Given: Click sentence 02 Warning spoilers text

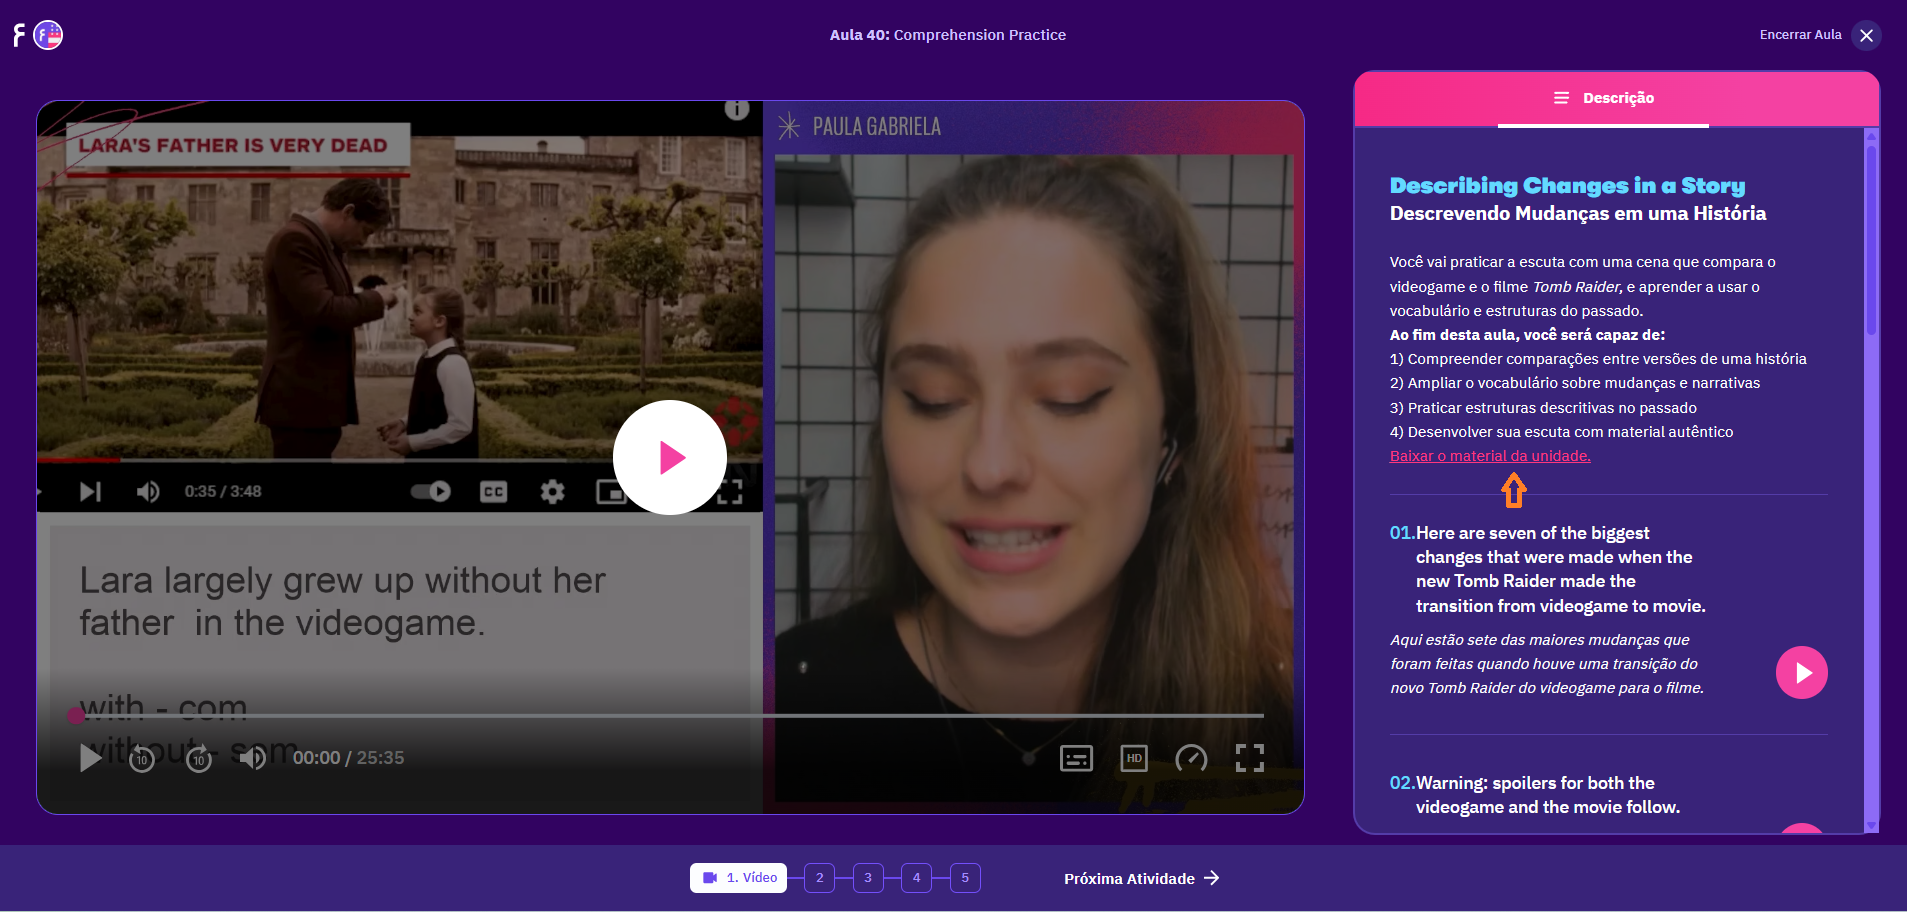Looking at the screenshot, I should pos(1548,795).
